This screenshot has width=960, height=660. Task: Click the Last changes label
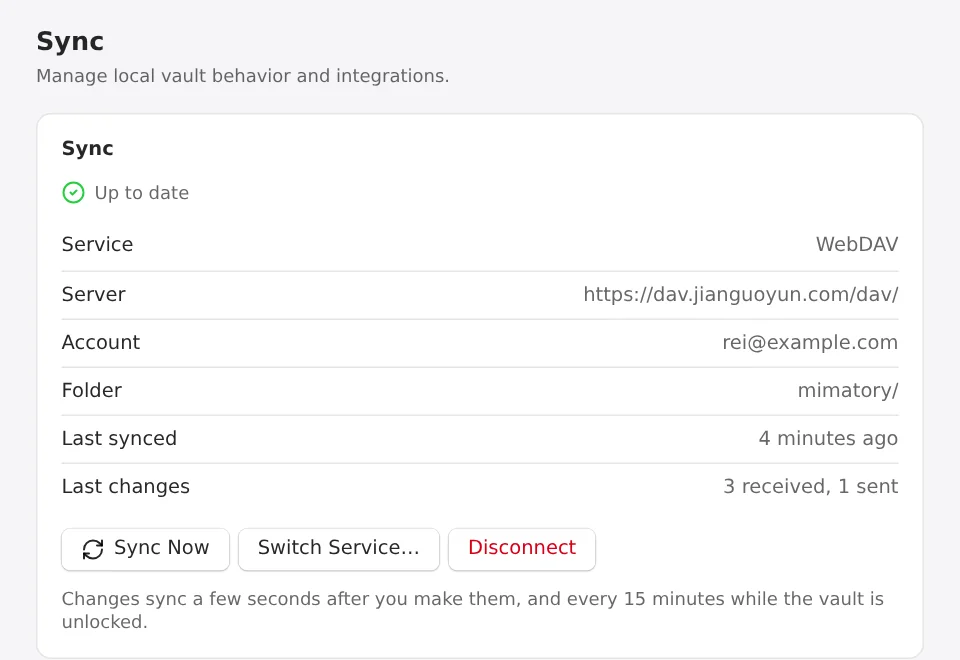pyautogui.click(x=126, y=486)
